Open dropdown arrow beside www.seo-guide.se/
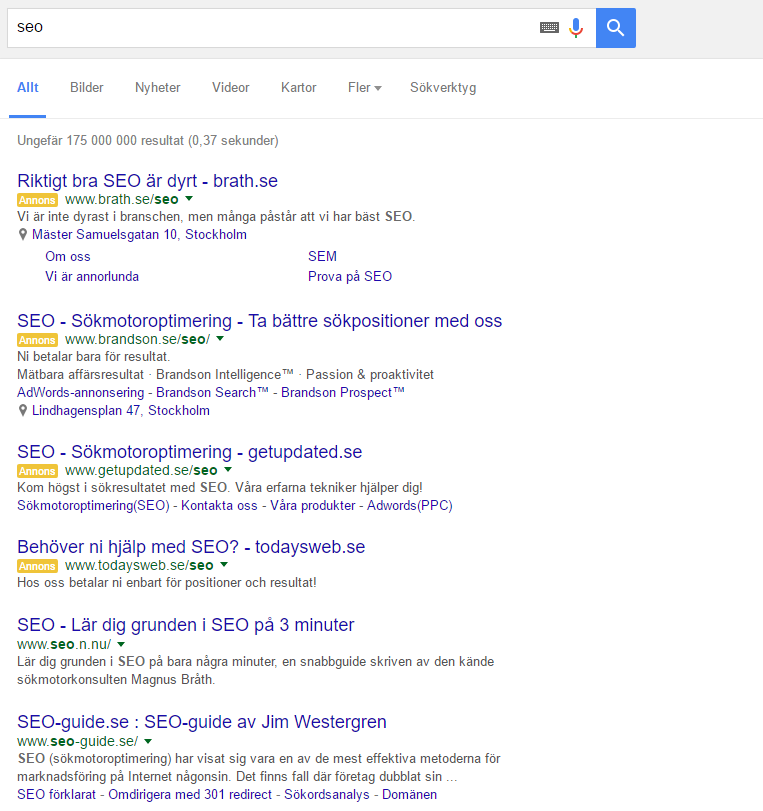Image resolution: width=763 pixels, height=811 pixels. click(148, 742)
